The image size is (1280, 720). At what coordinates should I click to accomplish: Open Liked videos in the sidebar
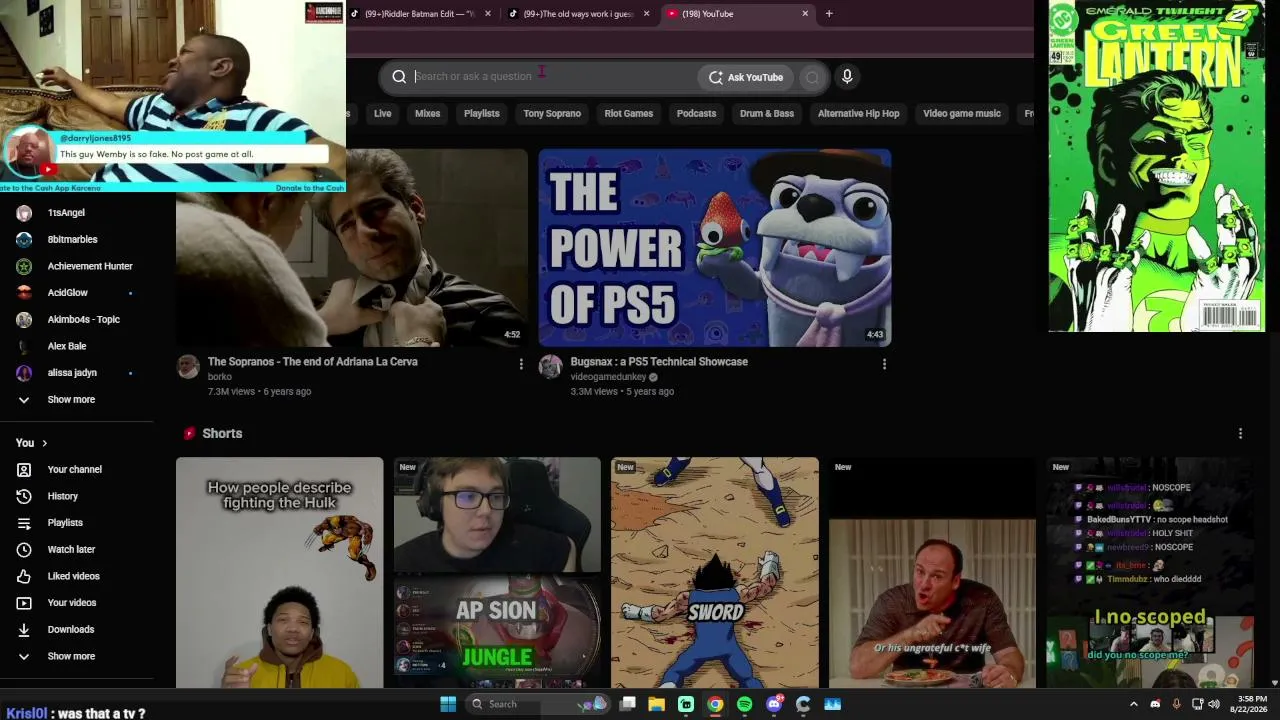click(x=77, y=576)
